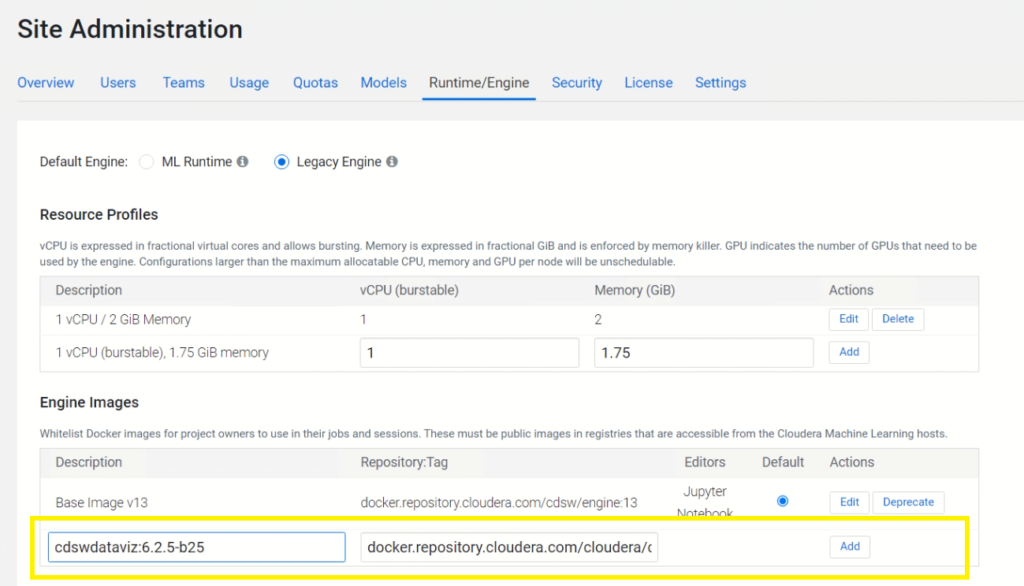
Task: Click the Repository:Tag field with docker.repository.cloudera.com
Action: [509, 547]
